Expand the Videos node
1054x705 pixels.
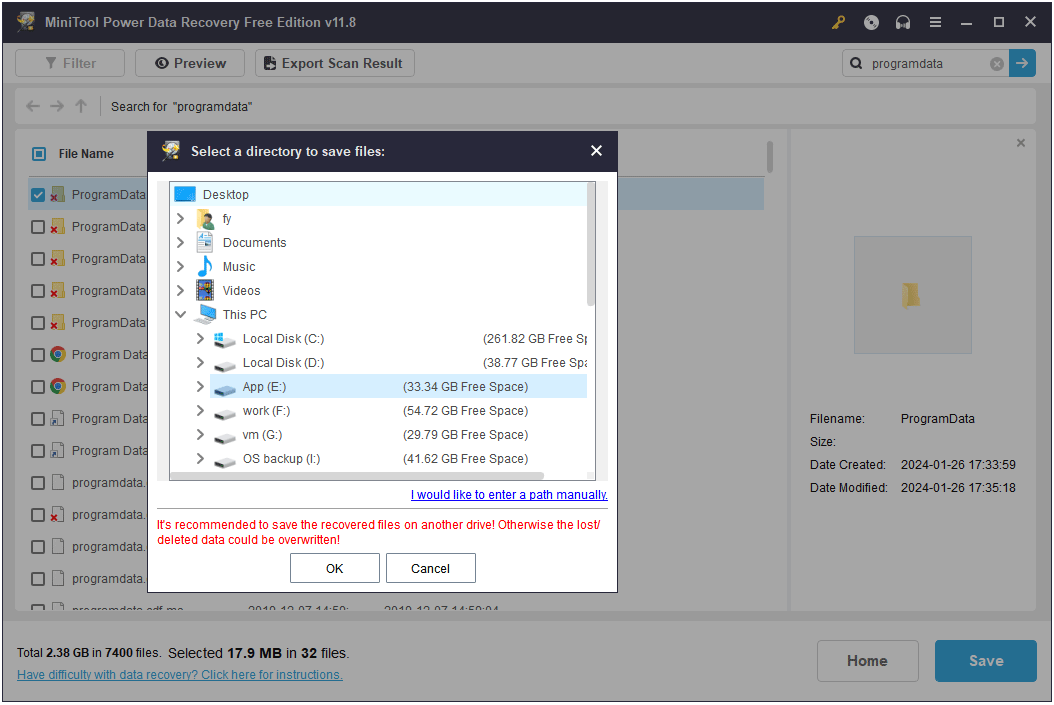pos(180,290)
